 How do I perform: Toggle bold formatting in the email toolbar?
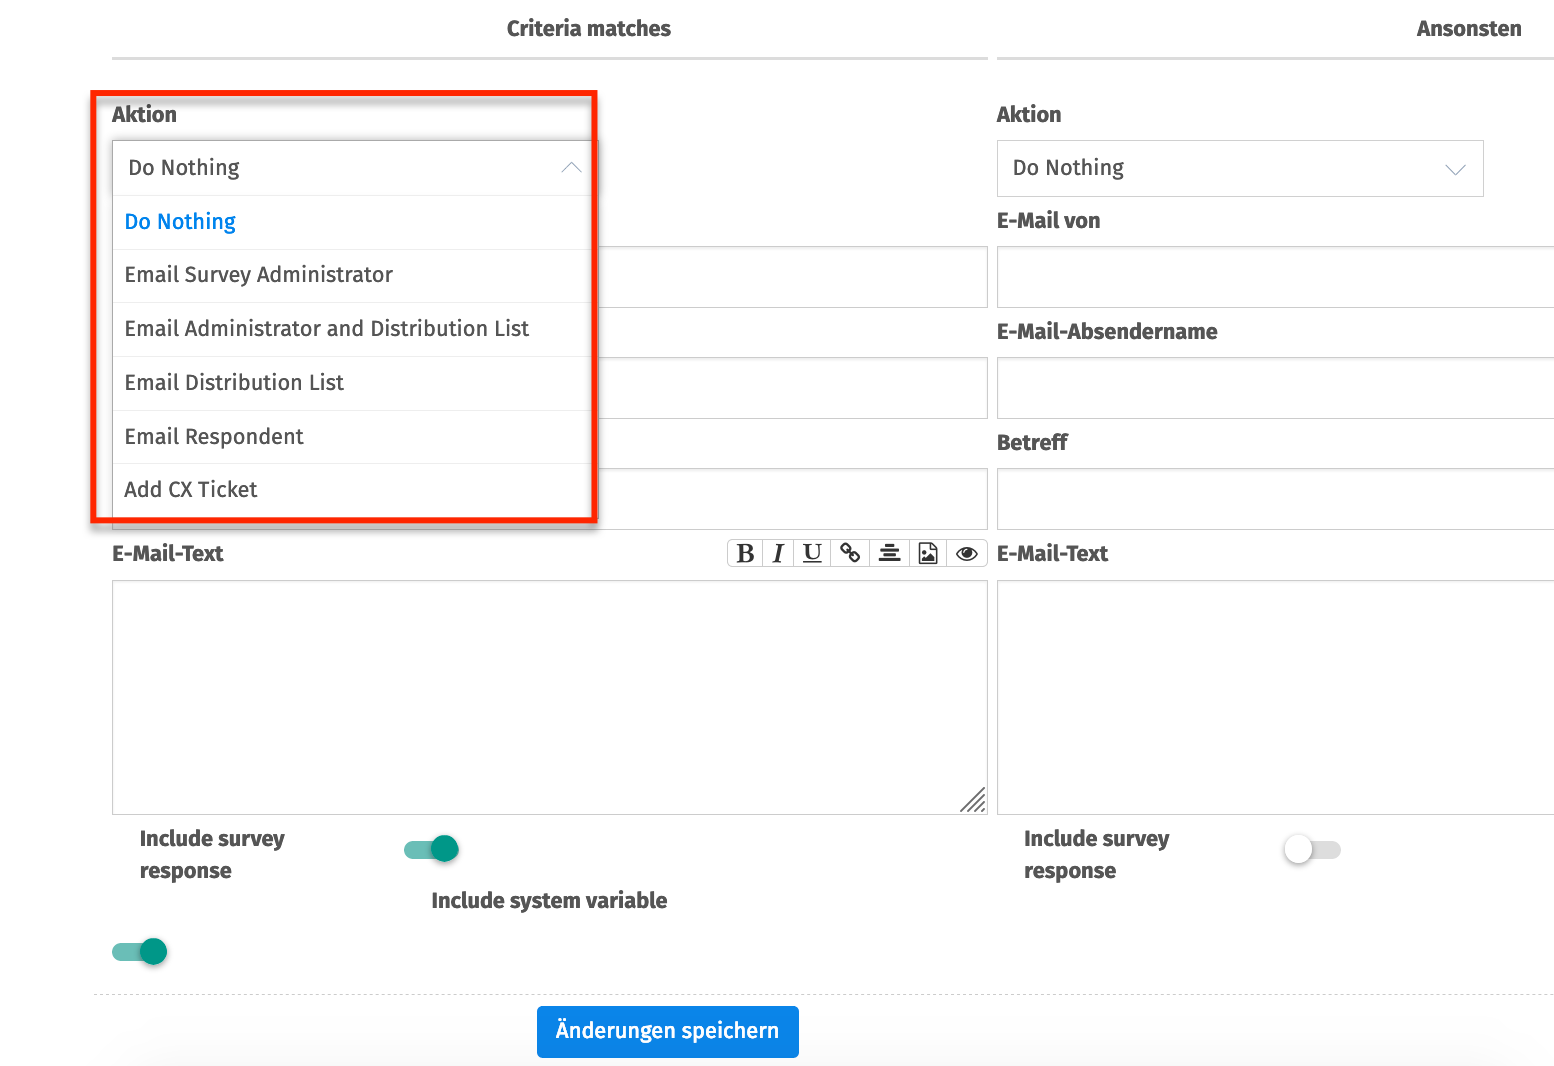pyautogui.click(x=744, y=553)
